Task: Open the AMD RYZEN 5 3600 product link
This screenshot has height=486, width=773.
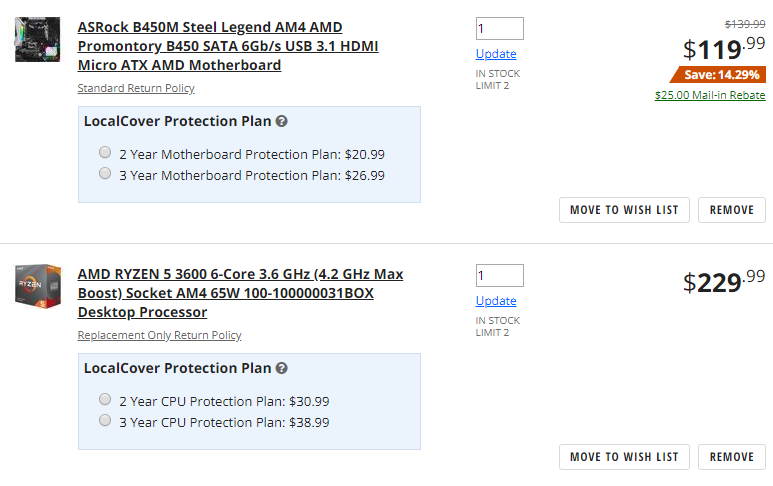Action: point(240,293)
